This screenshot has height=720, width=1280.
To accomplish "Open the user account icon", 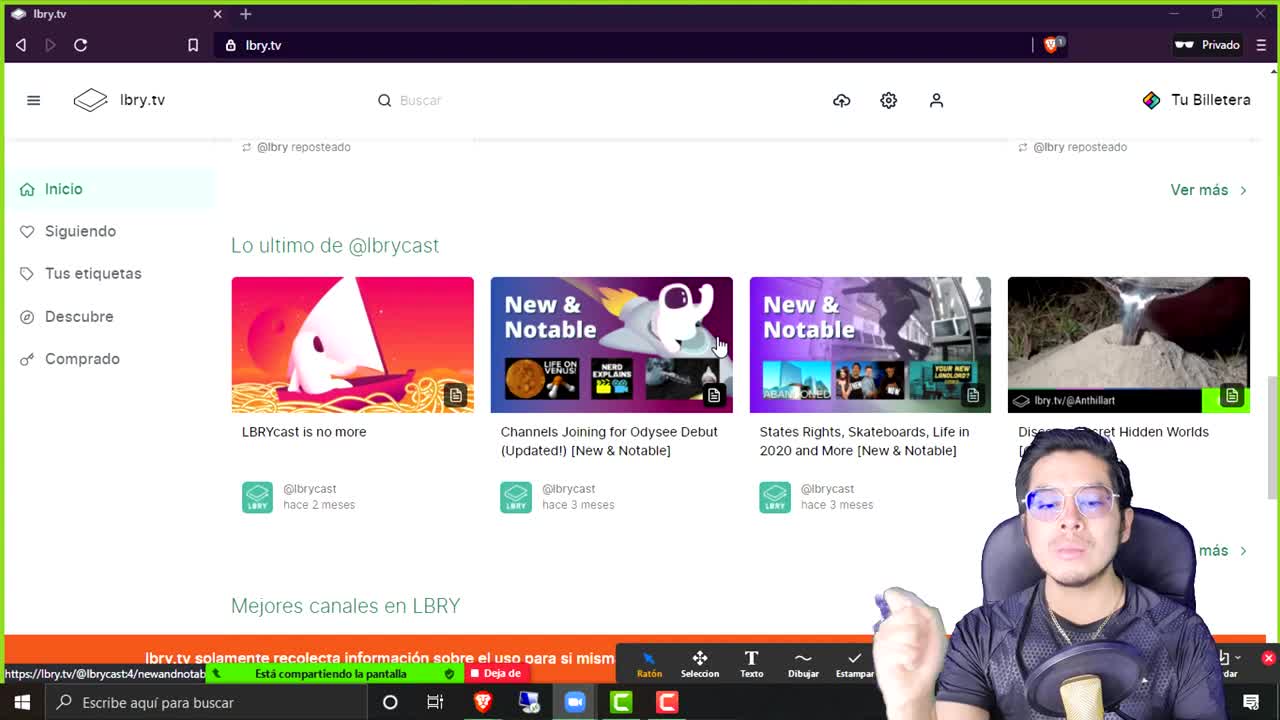I will point(936,100).
